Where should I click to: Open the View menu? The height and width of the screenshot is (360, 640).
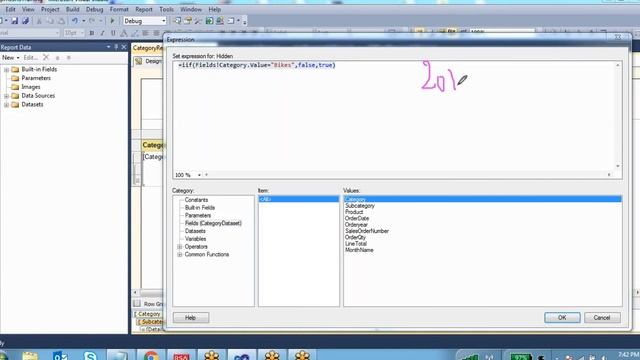coord(28,9)
